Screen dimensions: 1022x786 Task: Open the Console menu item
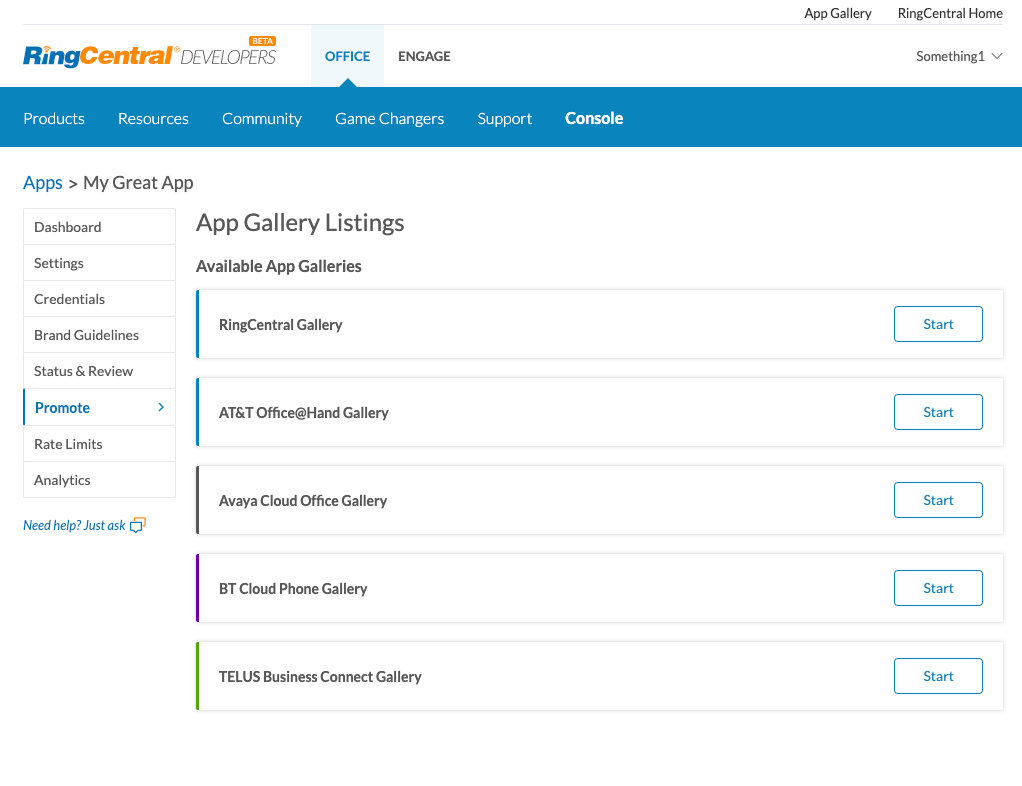(x=594, y=118)
